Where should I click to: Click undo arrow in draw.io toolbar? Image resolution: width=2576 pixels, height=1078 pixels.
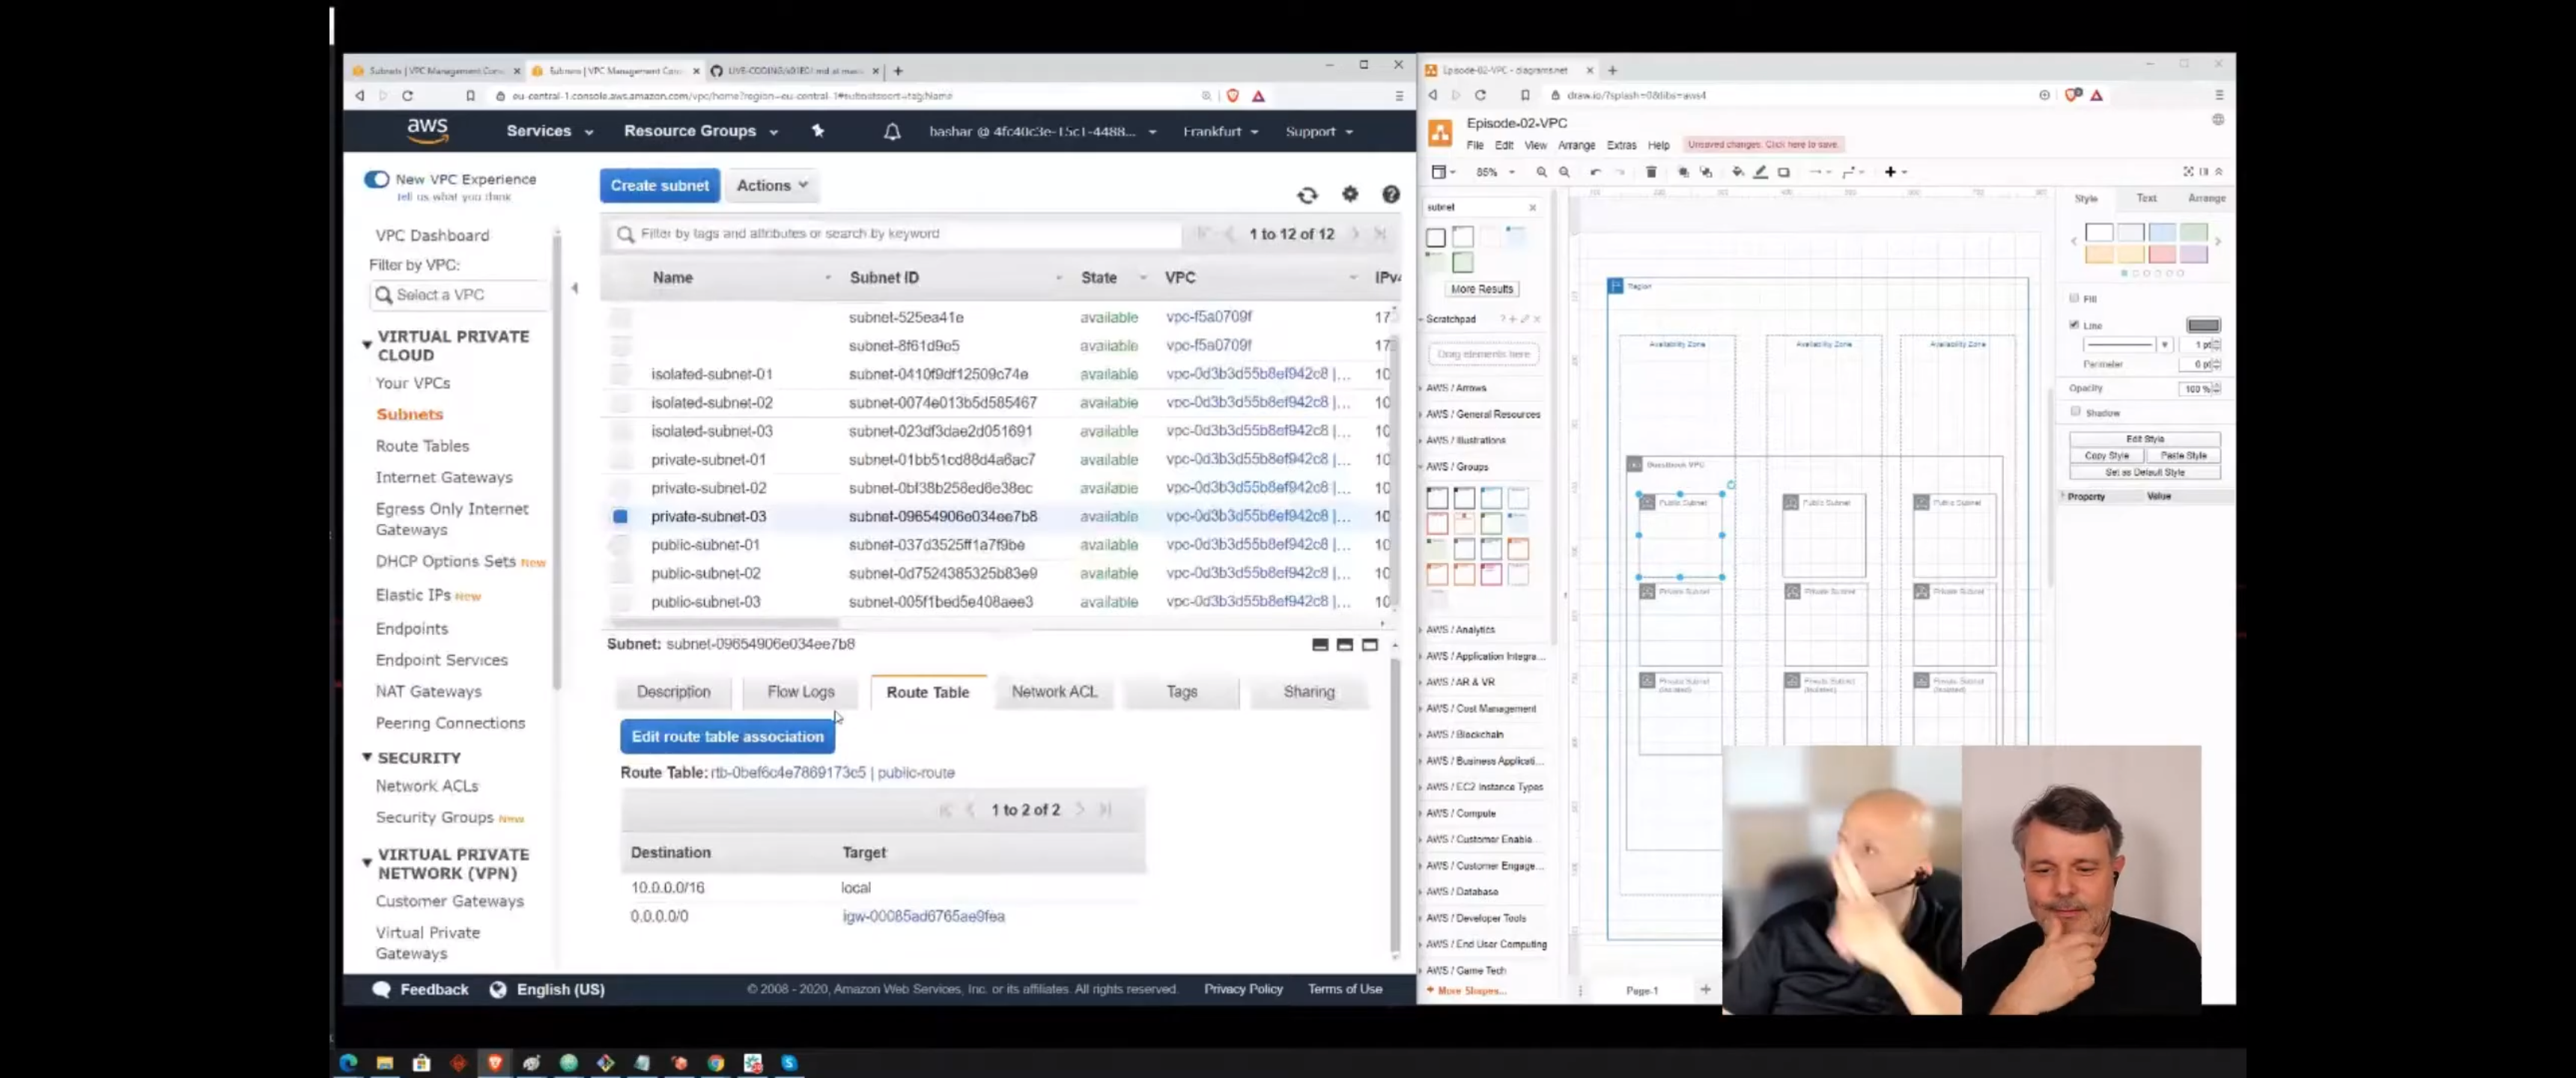(x=1595, y=172)
